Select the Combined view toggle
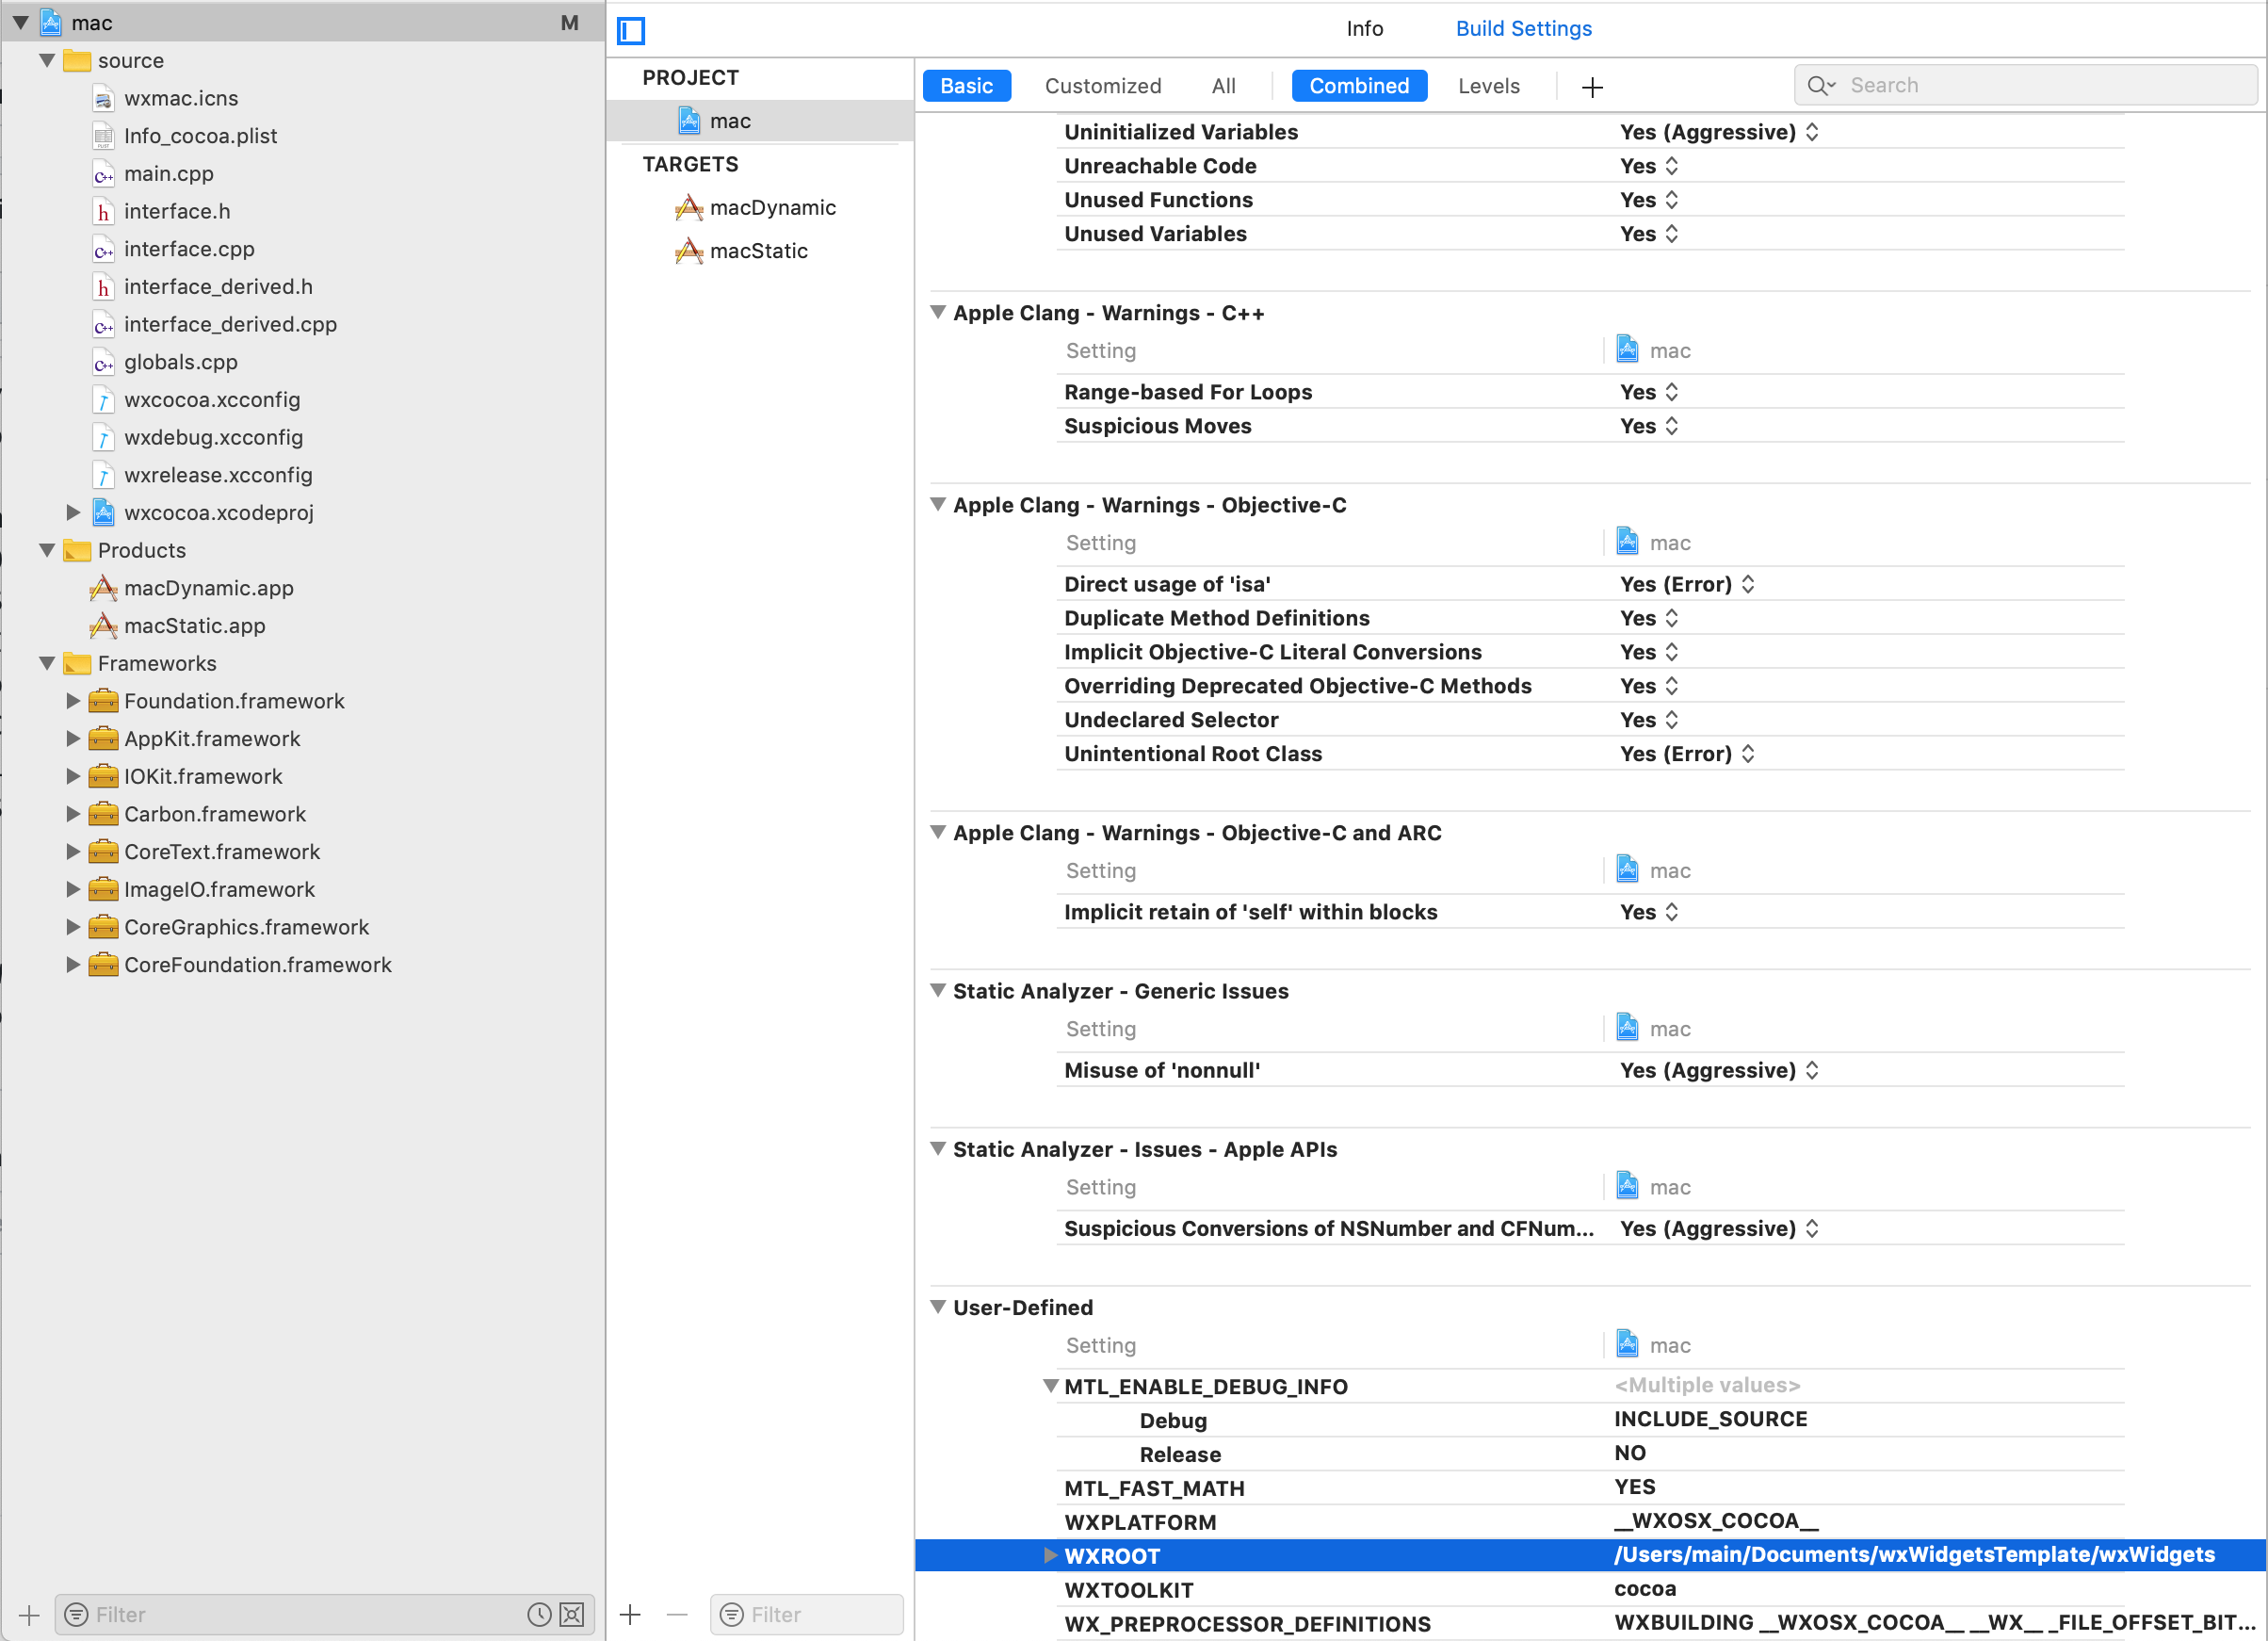This screenshot has width=2268, height=1641. (1359, 86)
